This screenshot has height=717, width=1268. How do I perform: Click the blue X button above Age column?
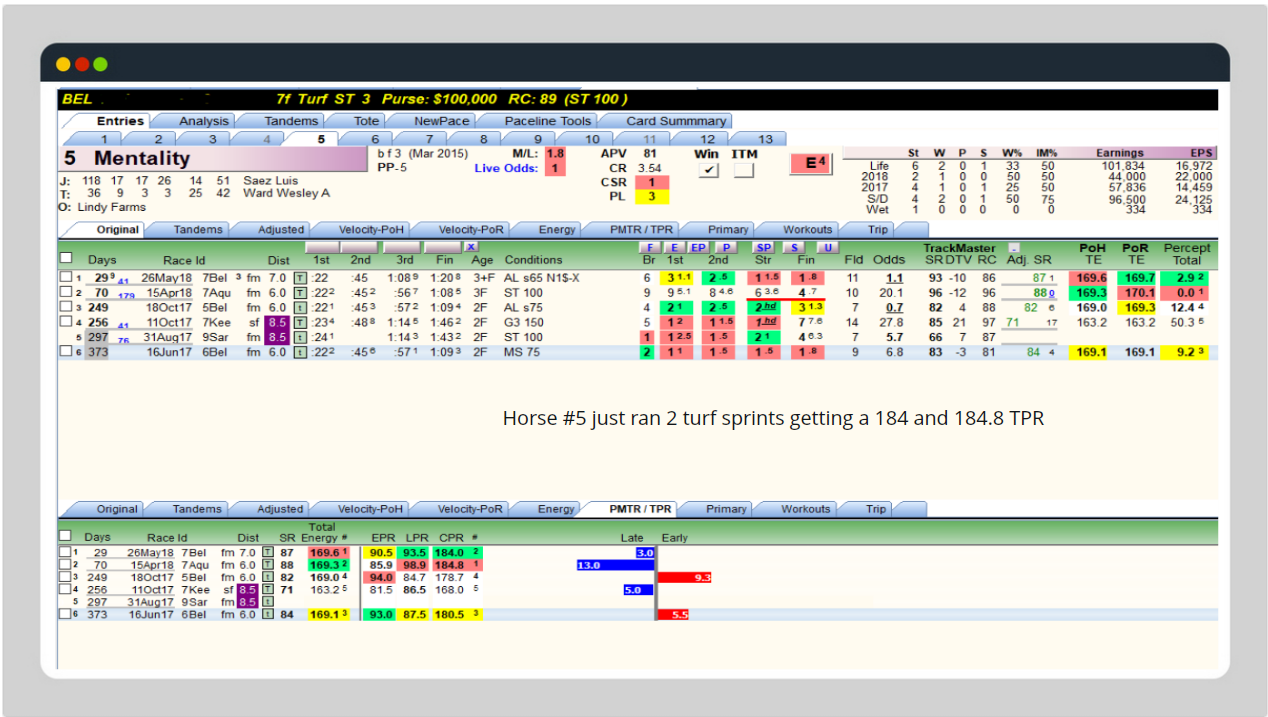tap(470, 246)
